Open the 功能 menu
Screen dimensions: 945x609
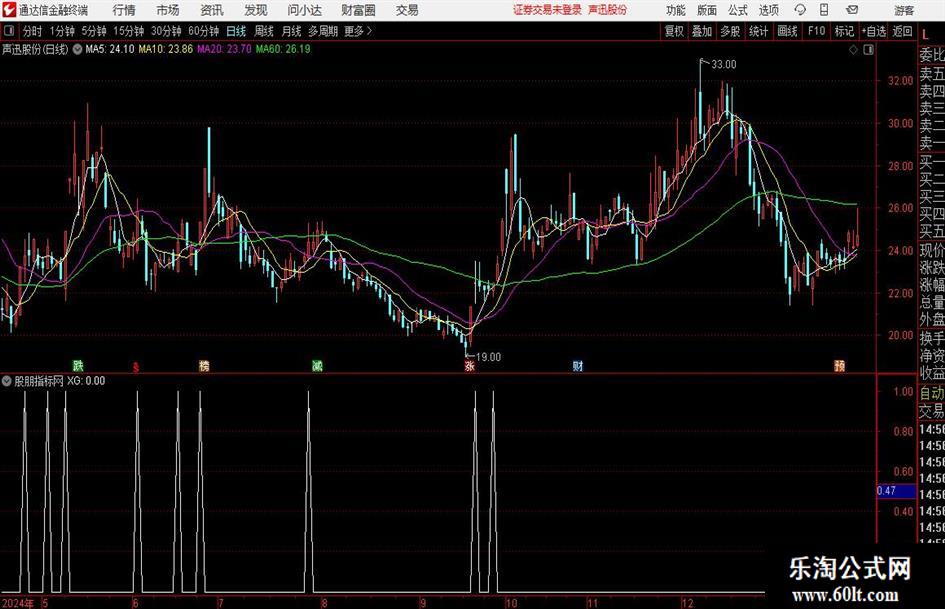pyautogui.click(x=676, y=10)
